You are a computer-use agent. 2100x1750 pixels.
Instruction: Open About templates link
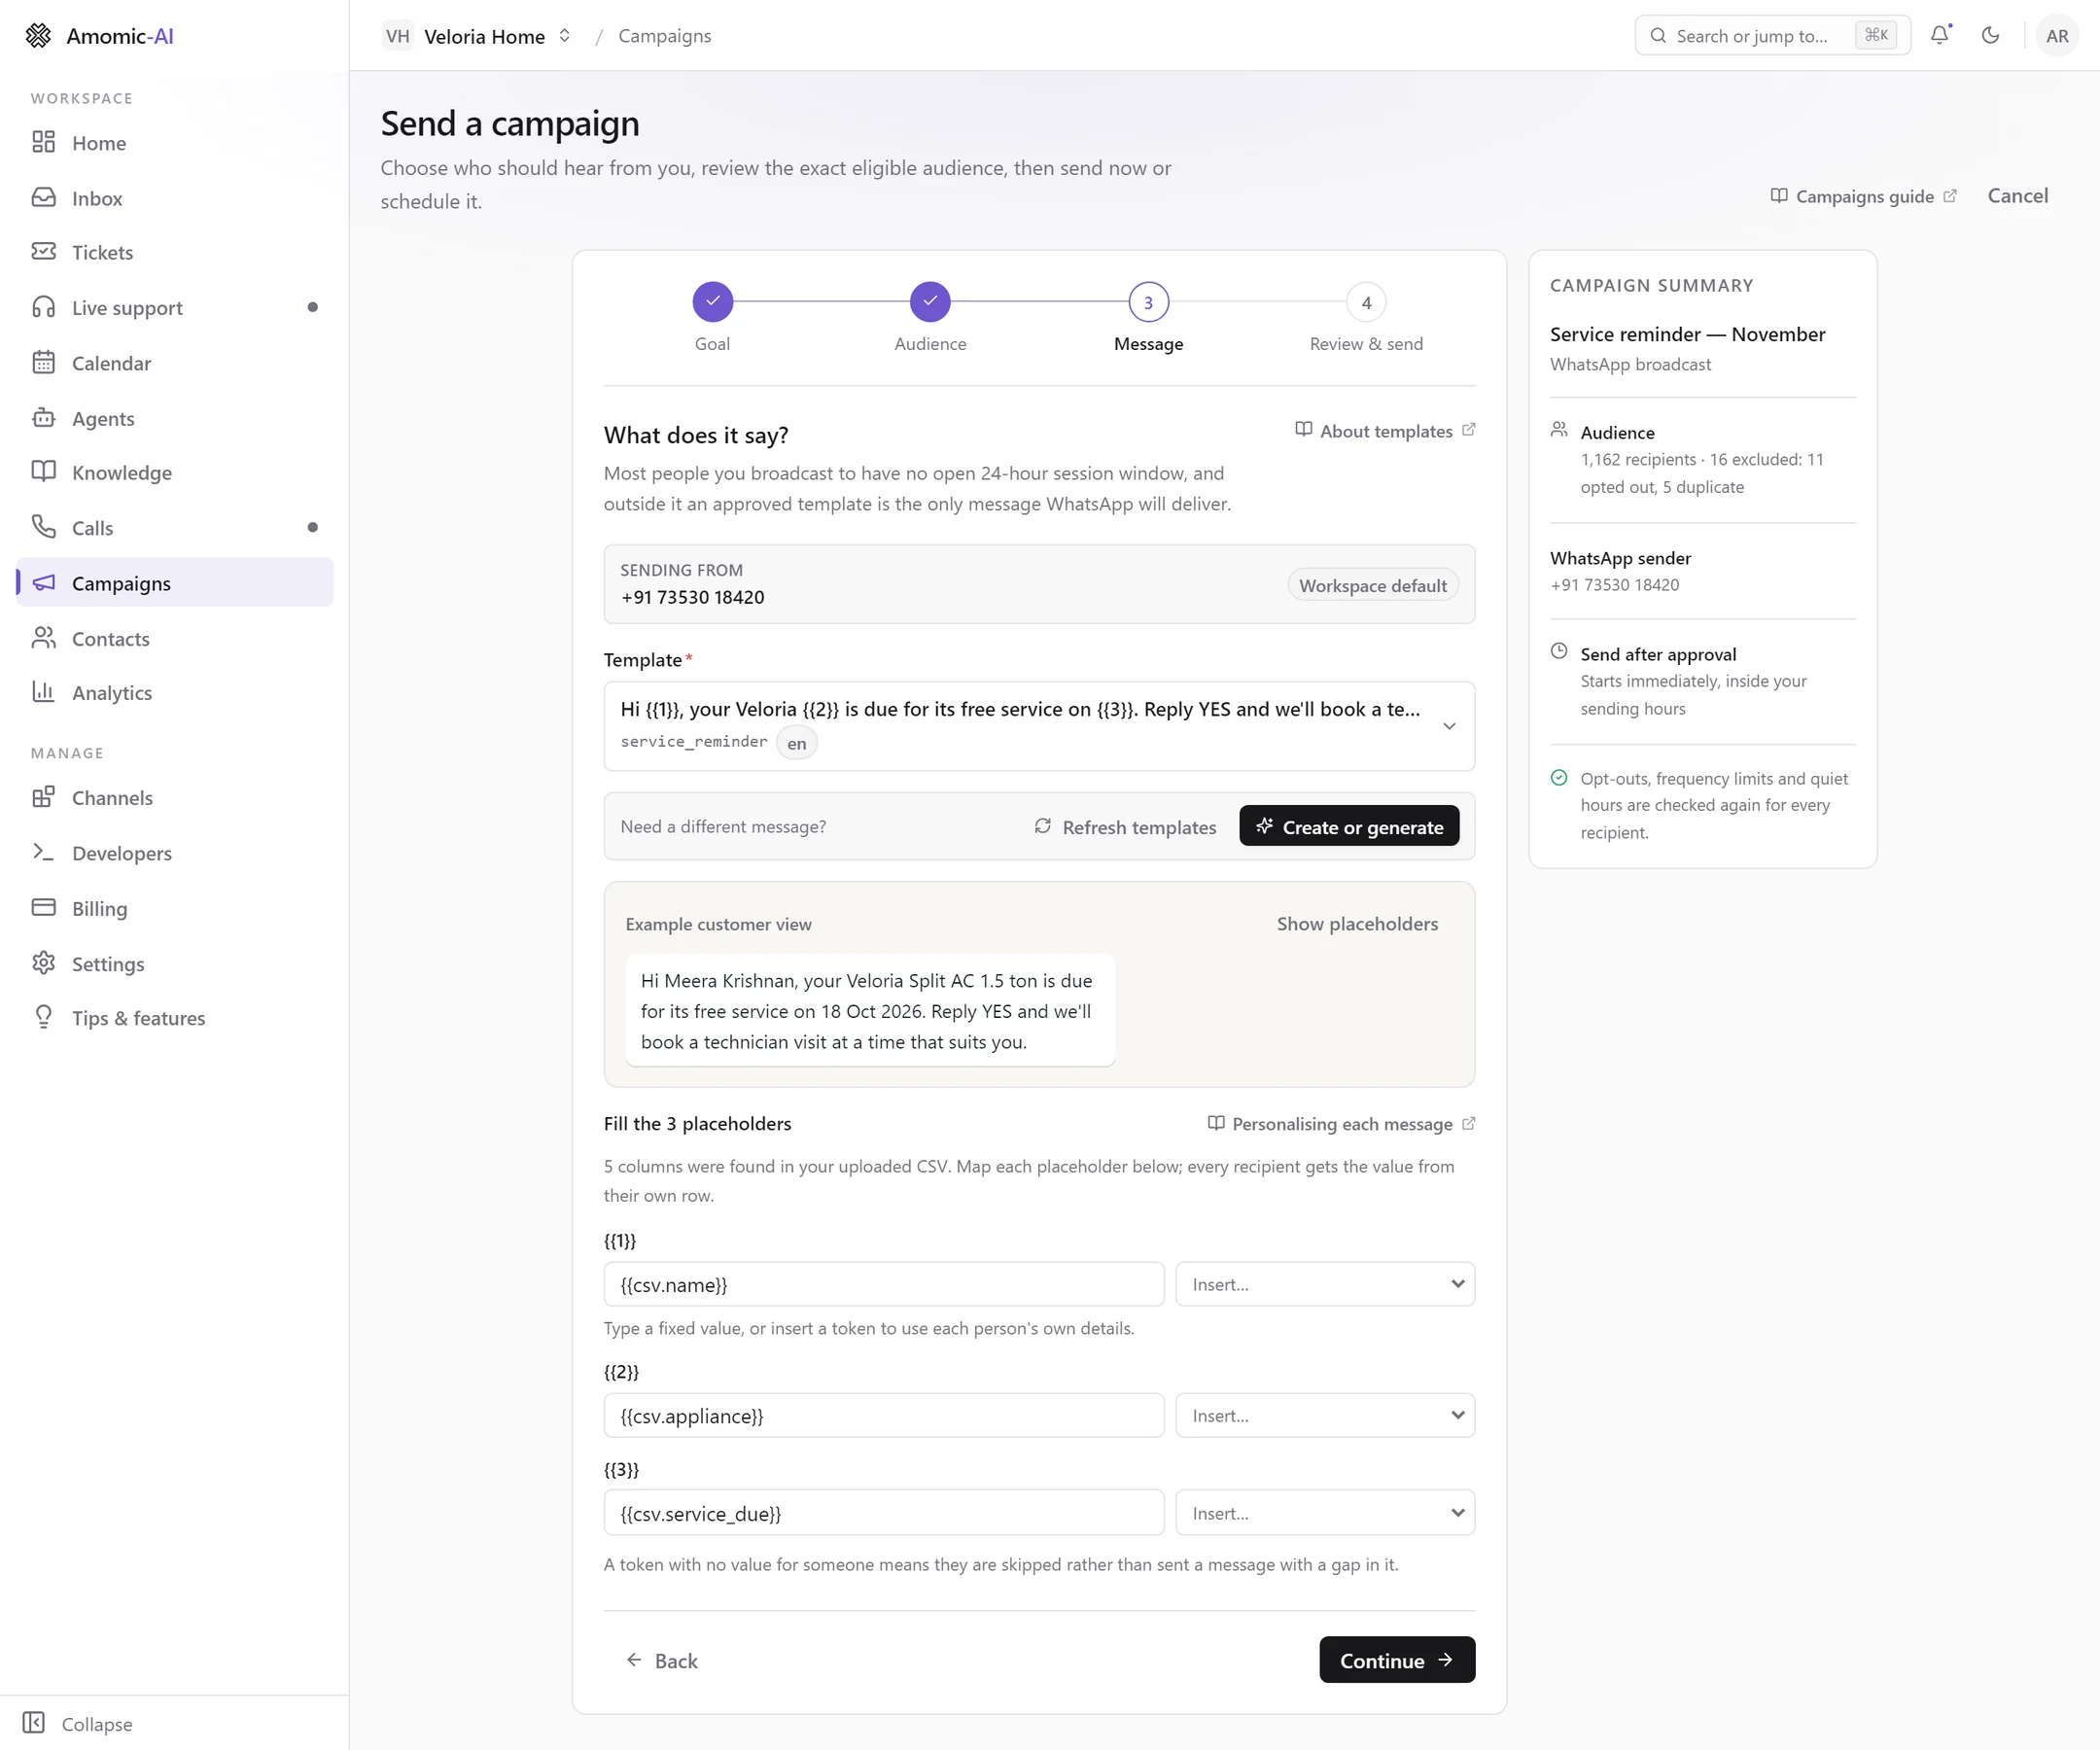[x=1385, y=430]
